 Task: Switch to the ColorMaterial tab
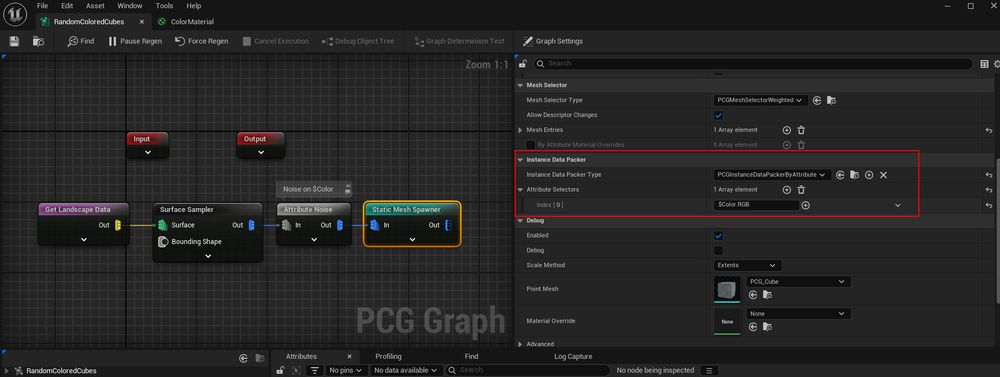[x=192, y=22]
